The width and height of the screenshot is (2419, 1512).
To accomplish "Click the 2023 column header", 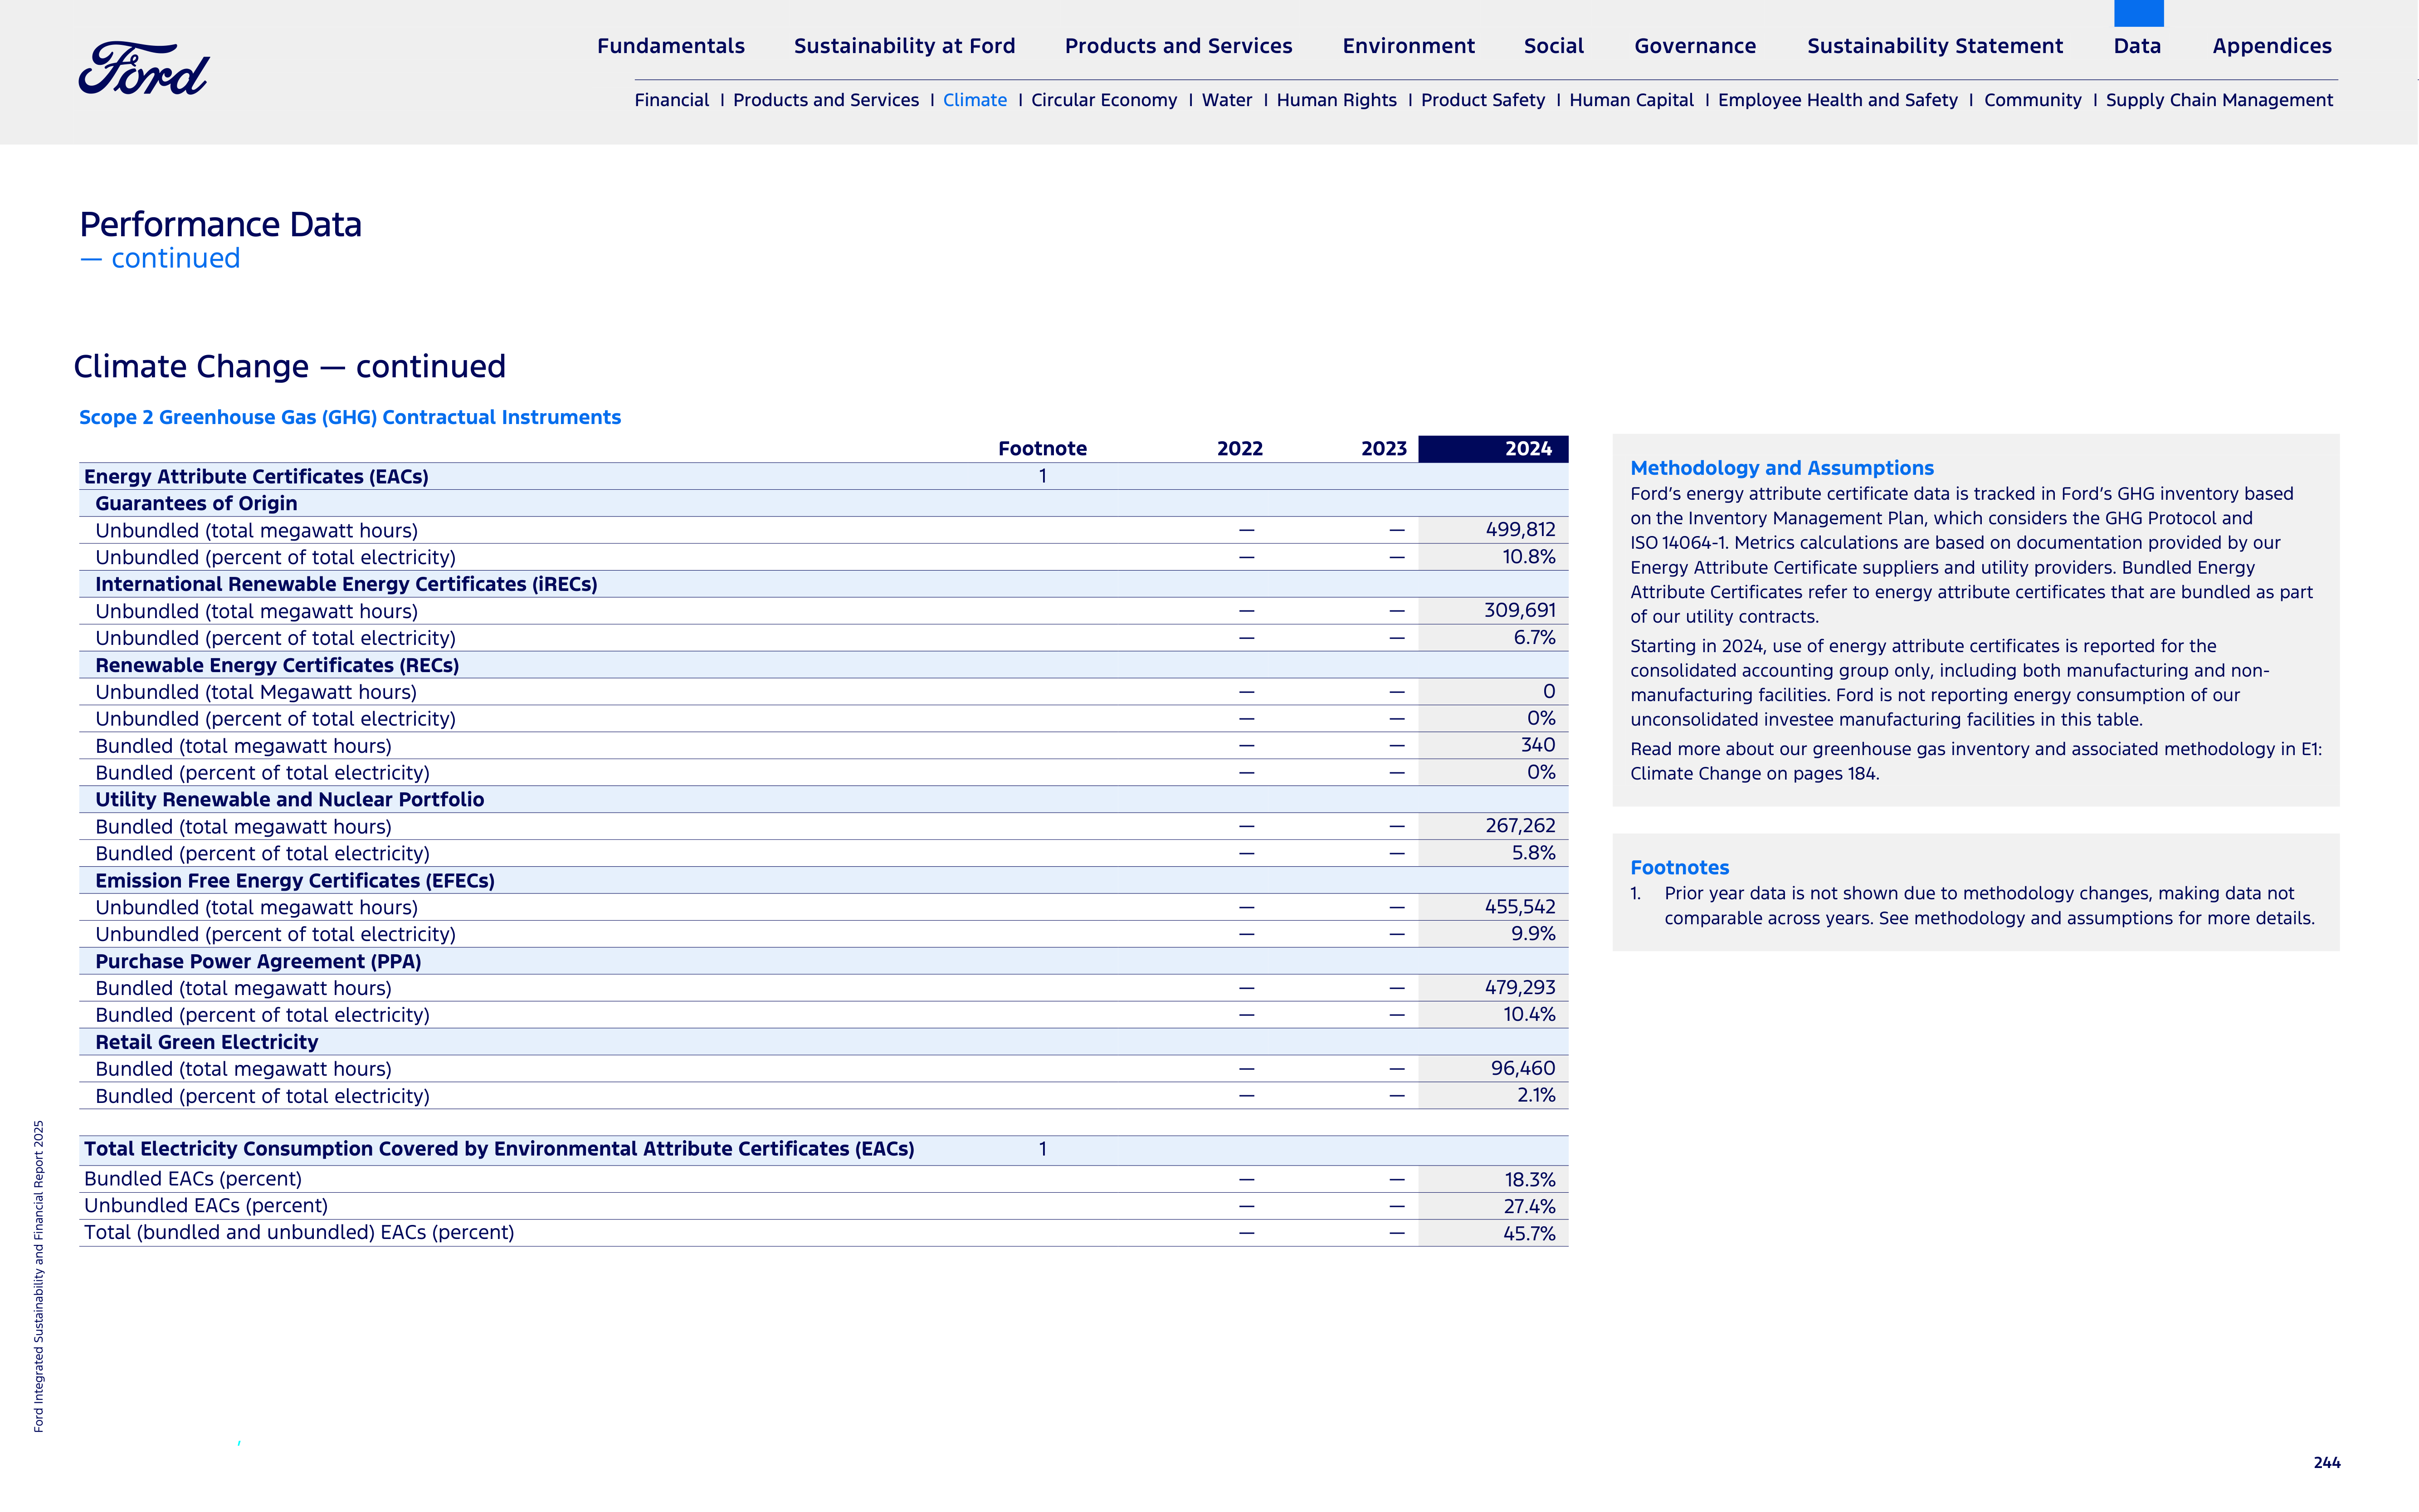I will (1383, 449).
